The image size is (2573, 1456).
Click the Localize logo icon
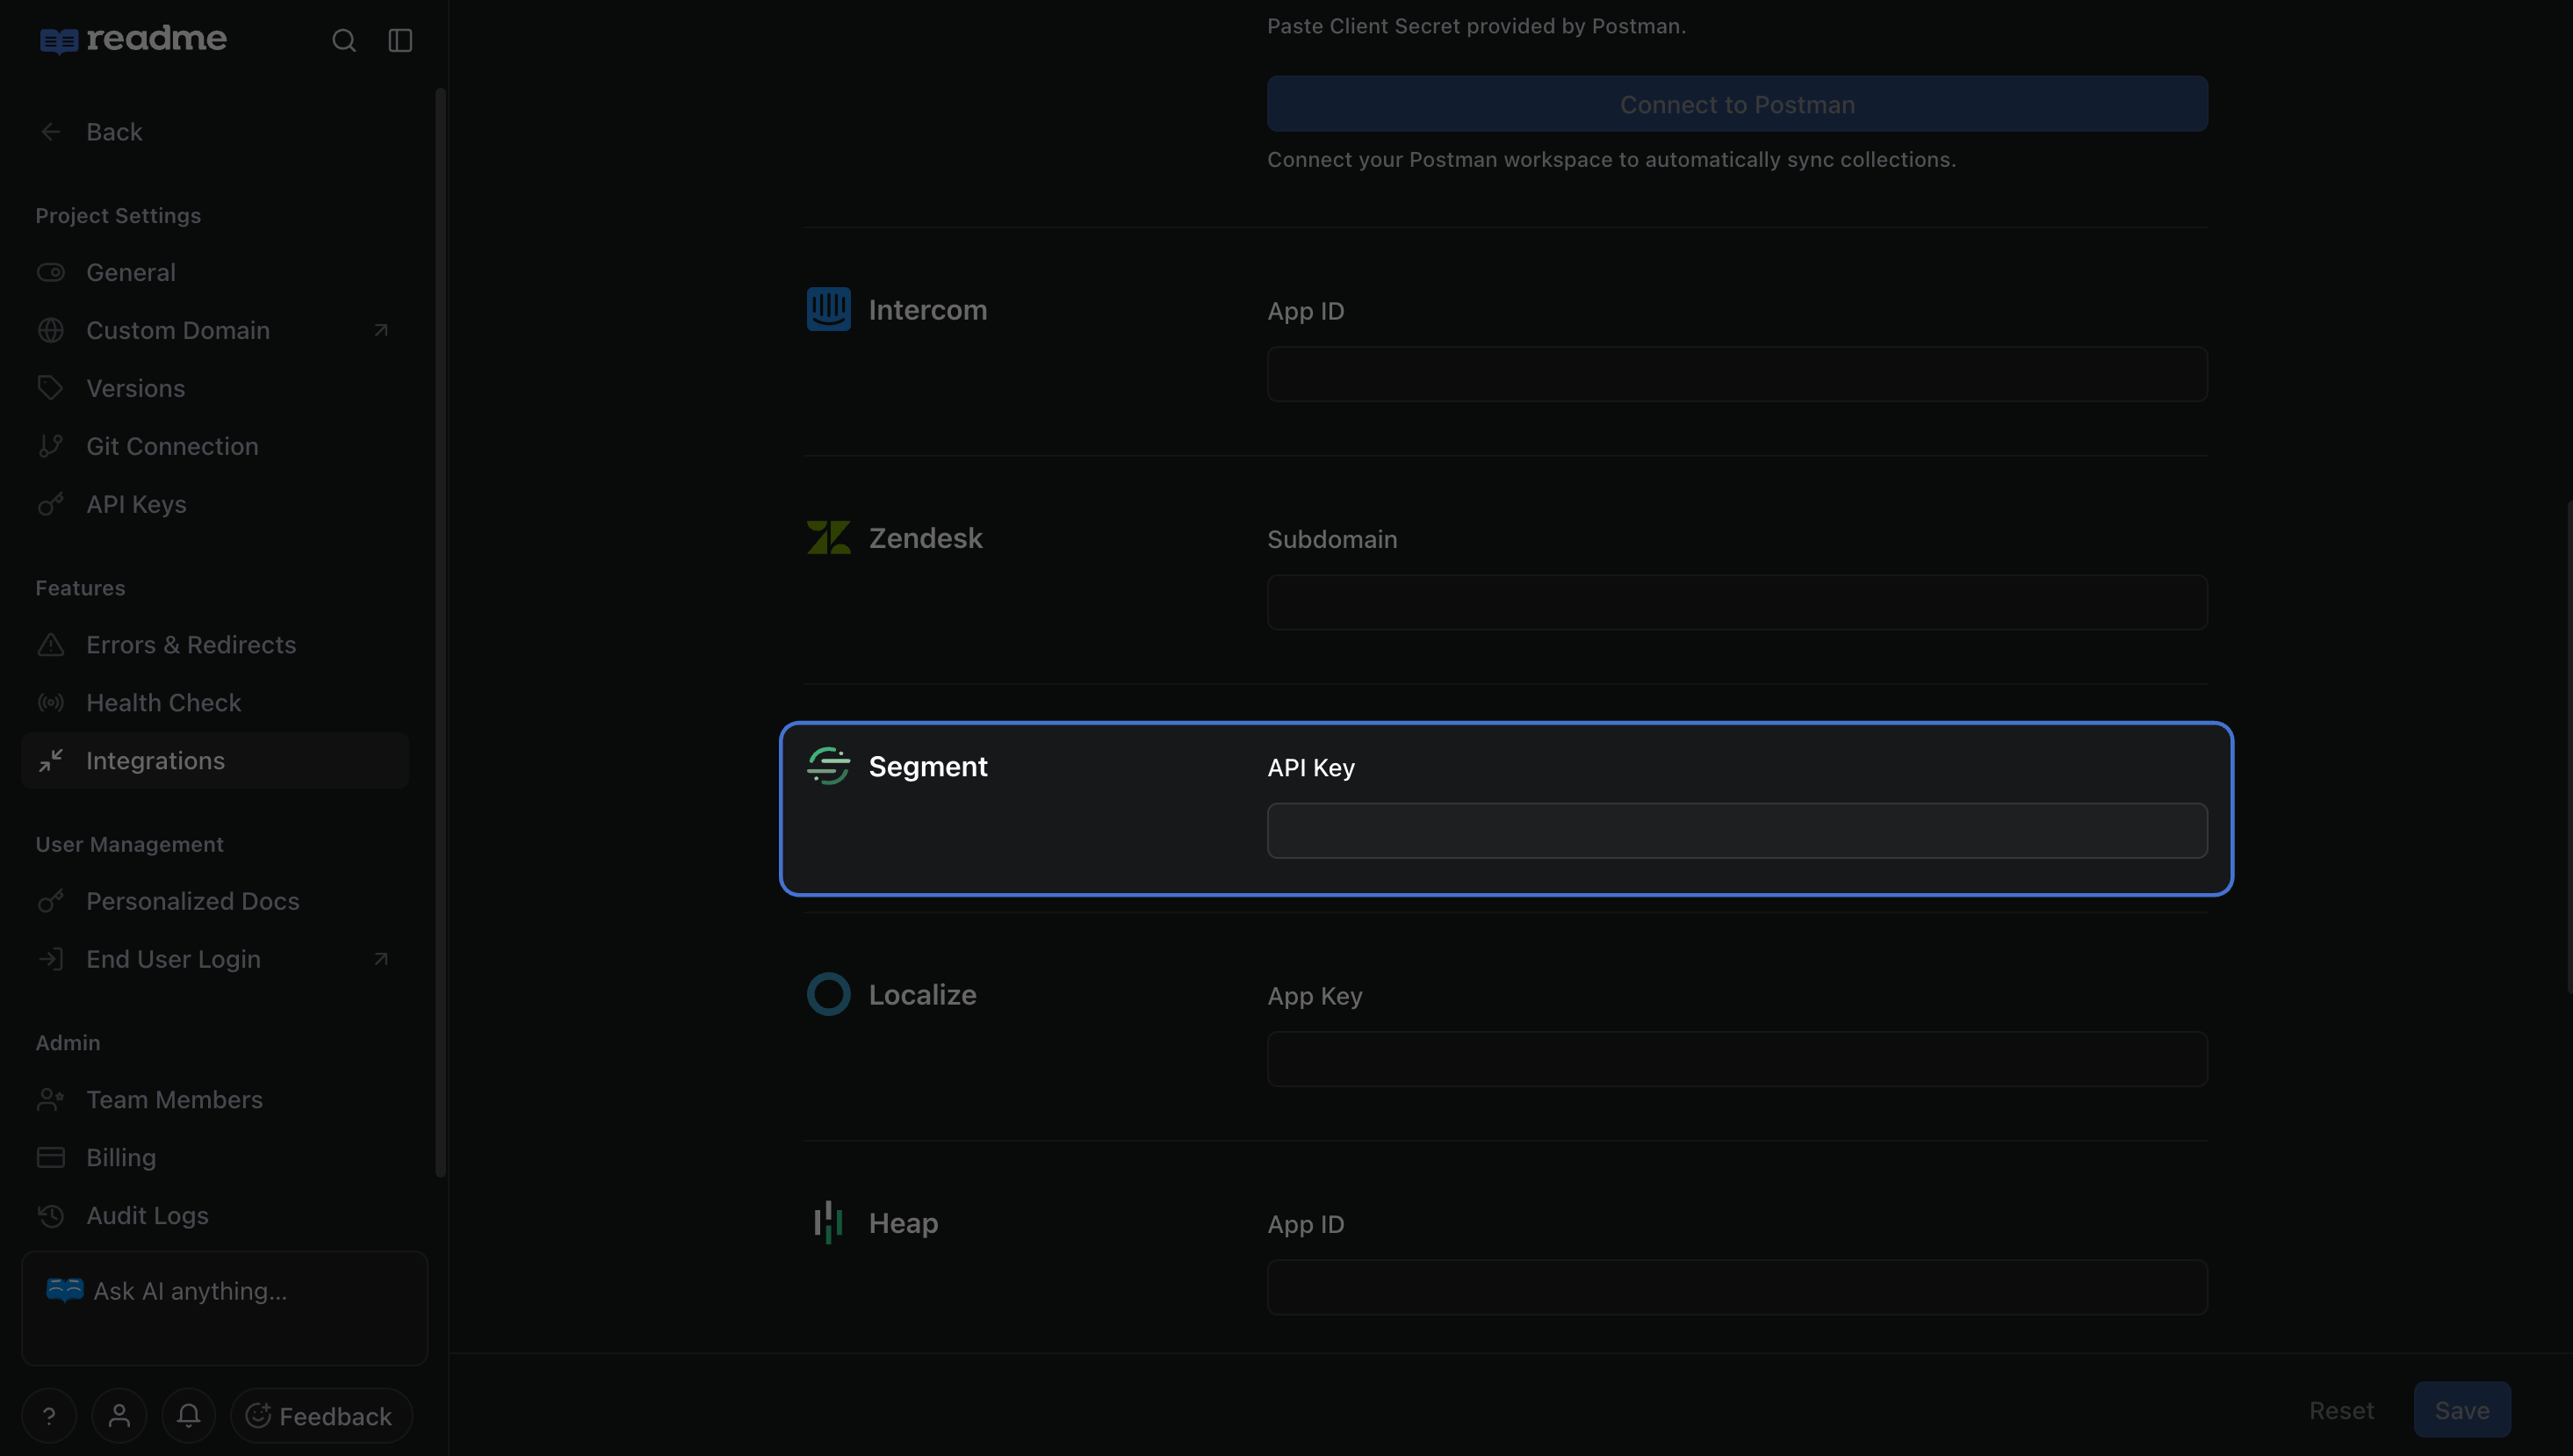829,994
